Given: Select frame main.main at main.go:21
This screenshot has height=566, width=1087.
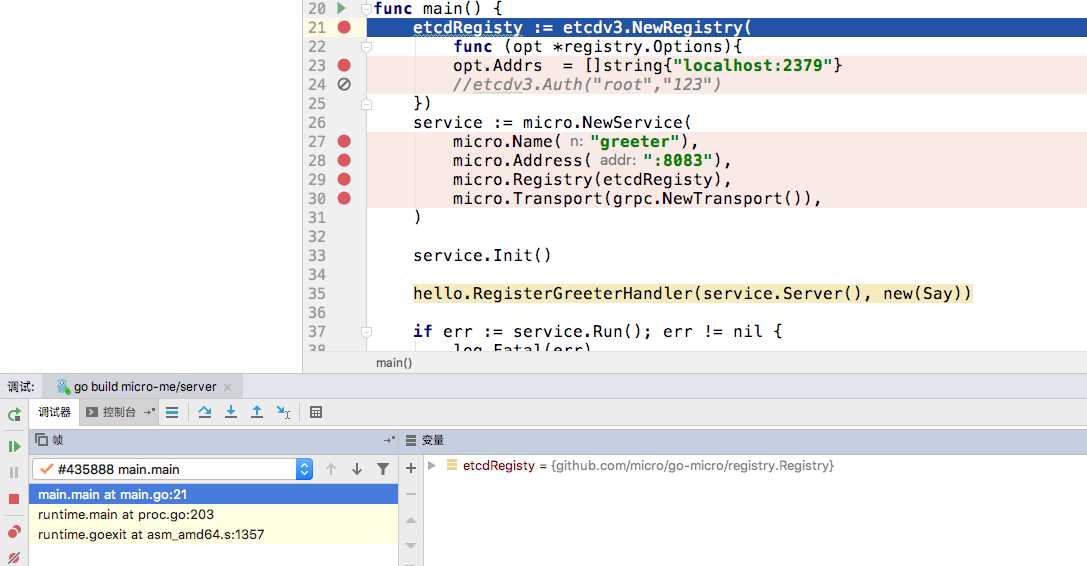Looking at the screenshot, I should [x=214, y=495].
